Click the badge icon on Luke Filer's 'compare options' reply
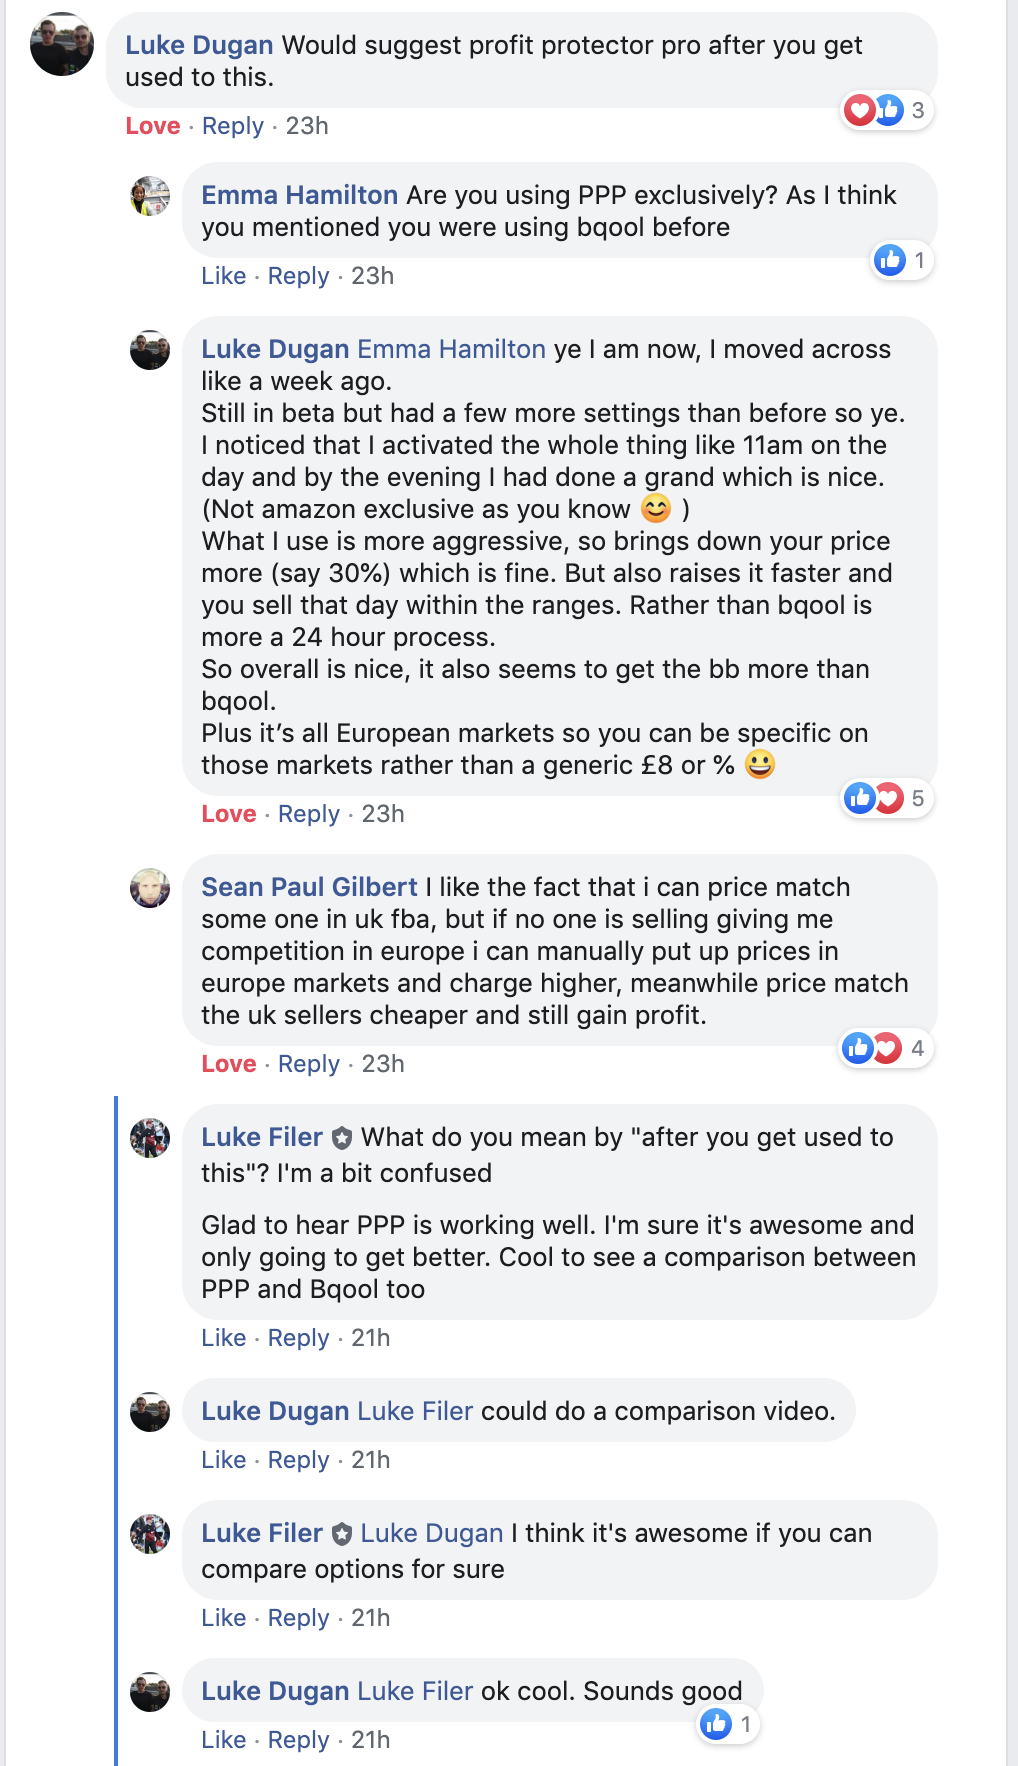 342,1534
